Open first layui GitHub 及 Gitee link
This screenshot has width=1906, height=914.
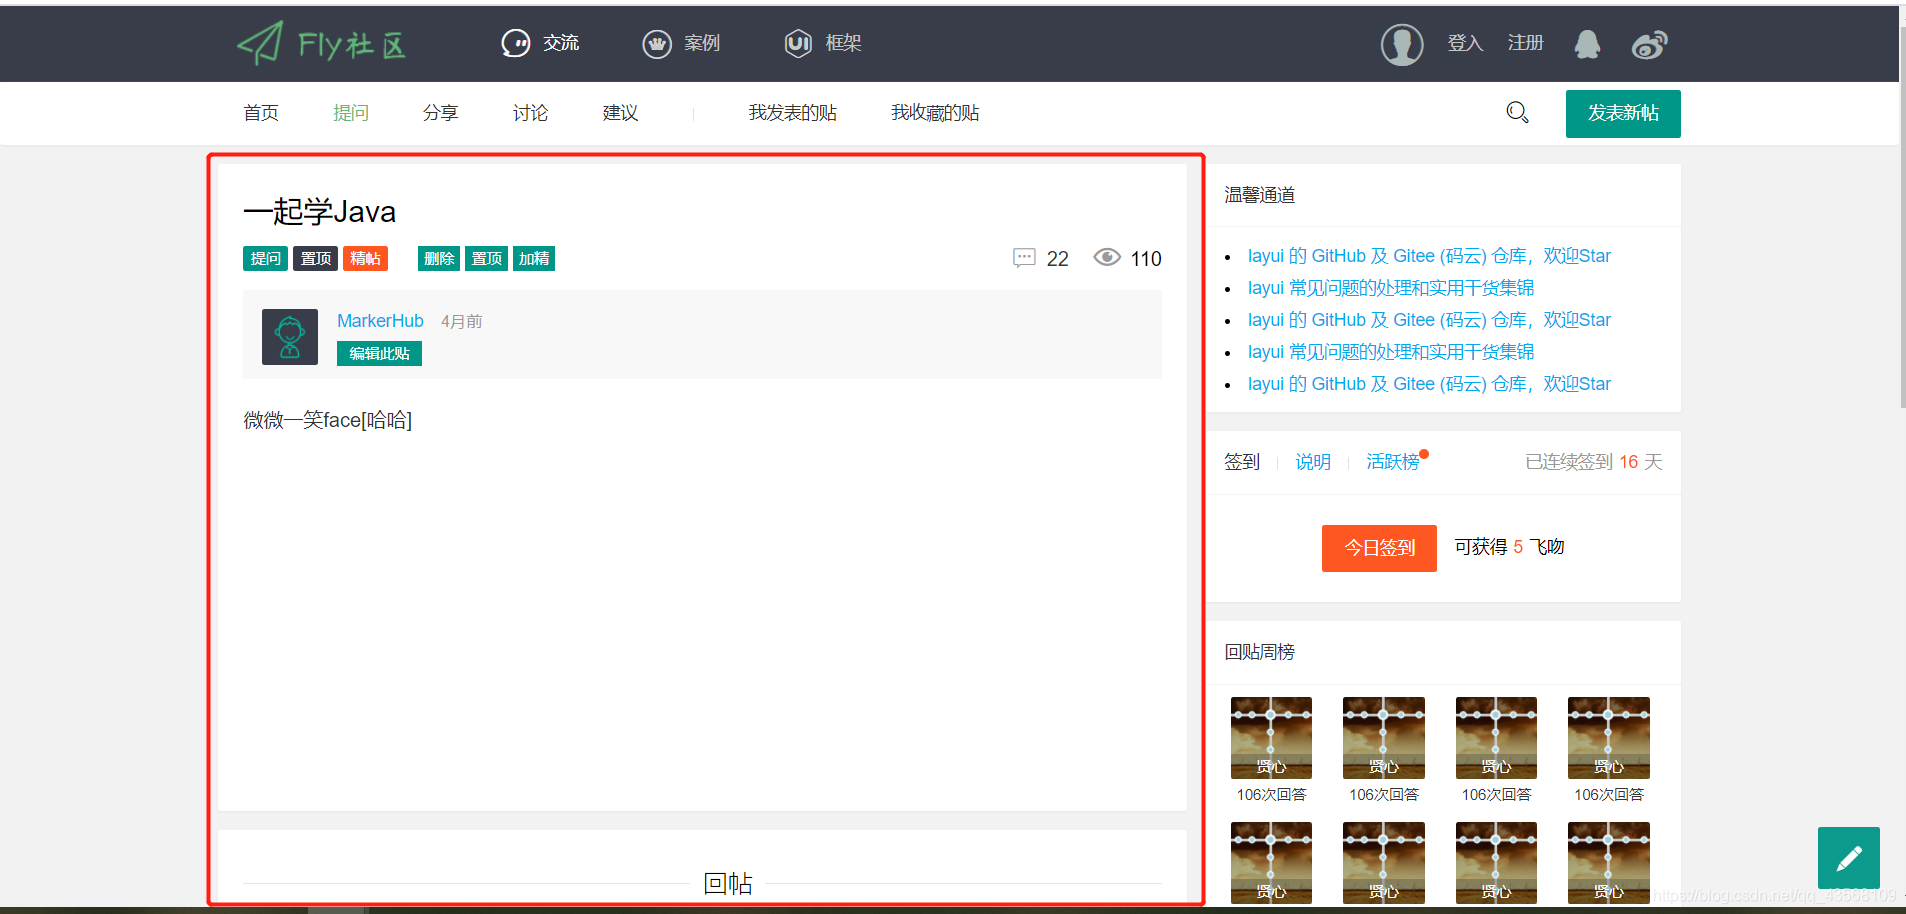pos(1429,256)
